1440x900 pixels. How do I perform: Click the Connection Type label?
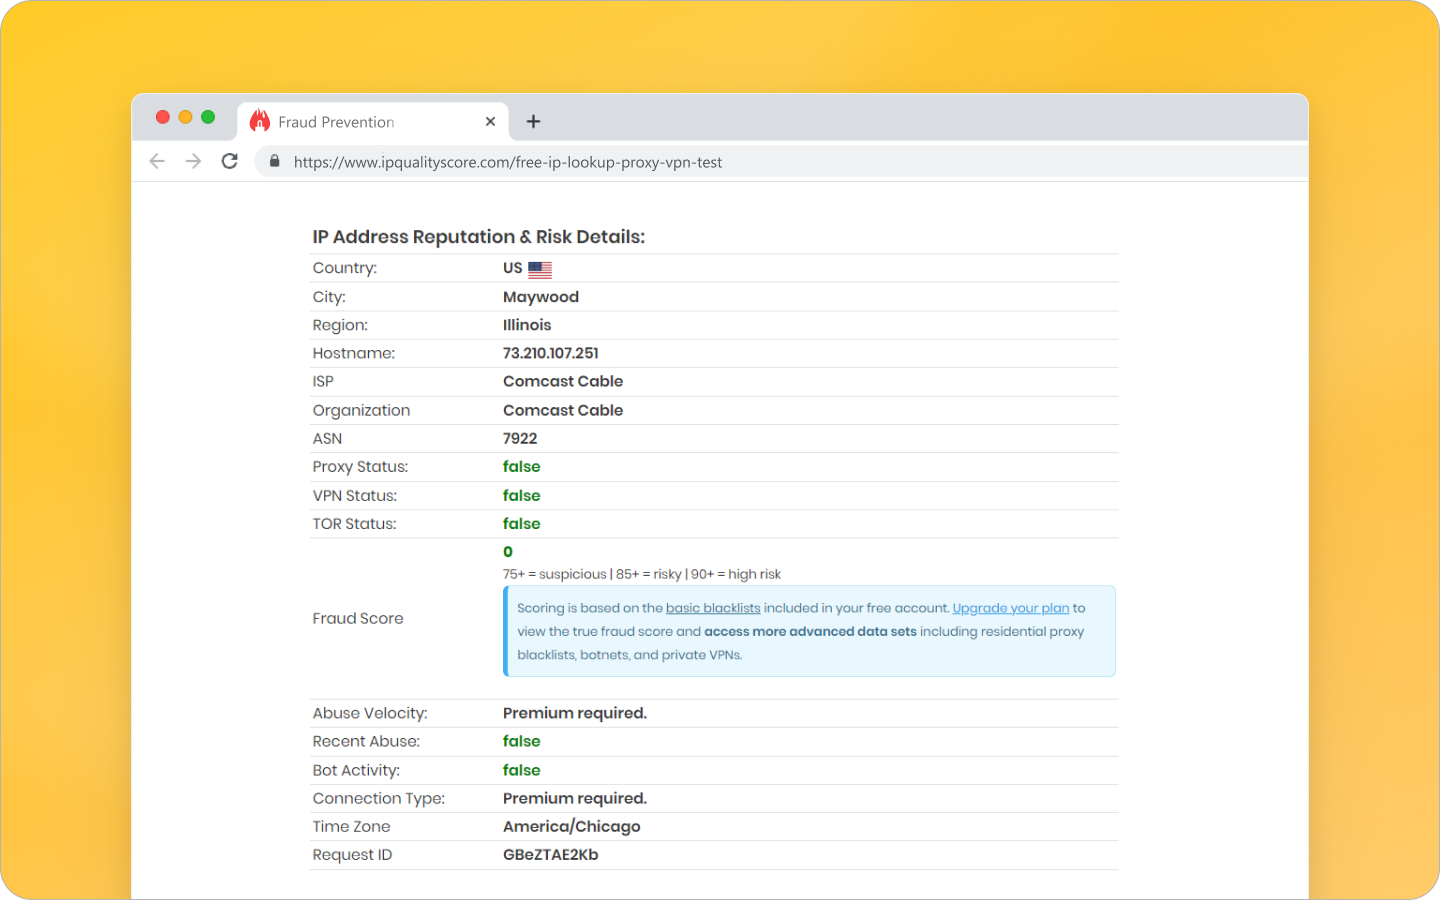point(379,798)
